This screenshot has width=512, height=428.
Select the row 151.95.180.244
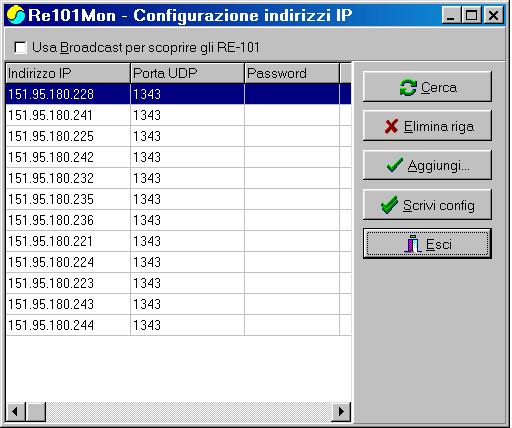(x=179, y=325)
